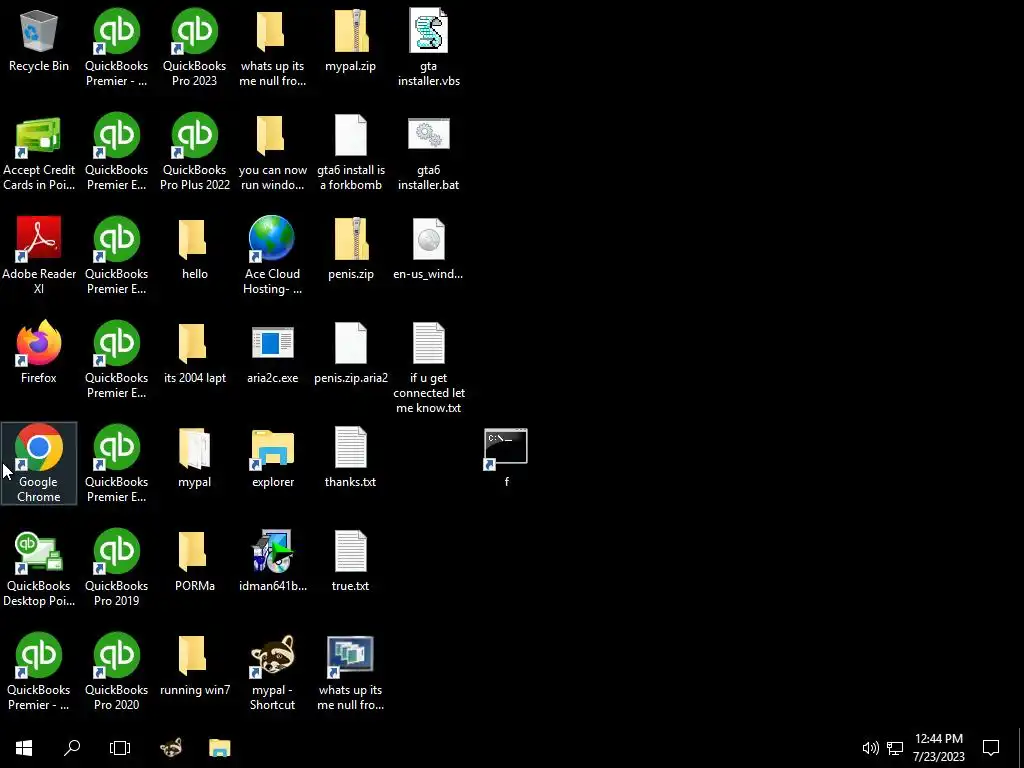Open QuickBooks Desktop Point of Sale shortcut
The height and width of the screenshot is (768, 1024).
39,568
